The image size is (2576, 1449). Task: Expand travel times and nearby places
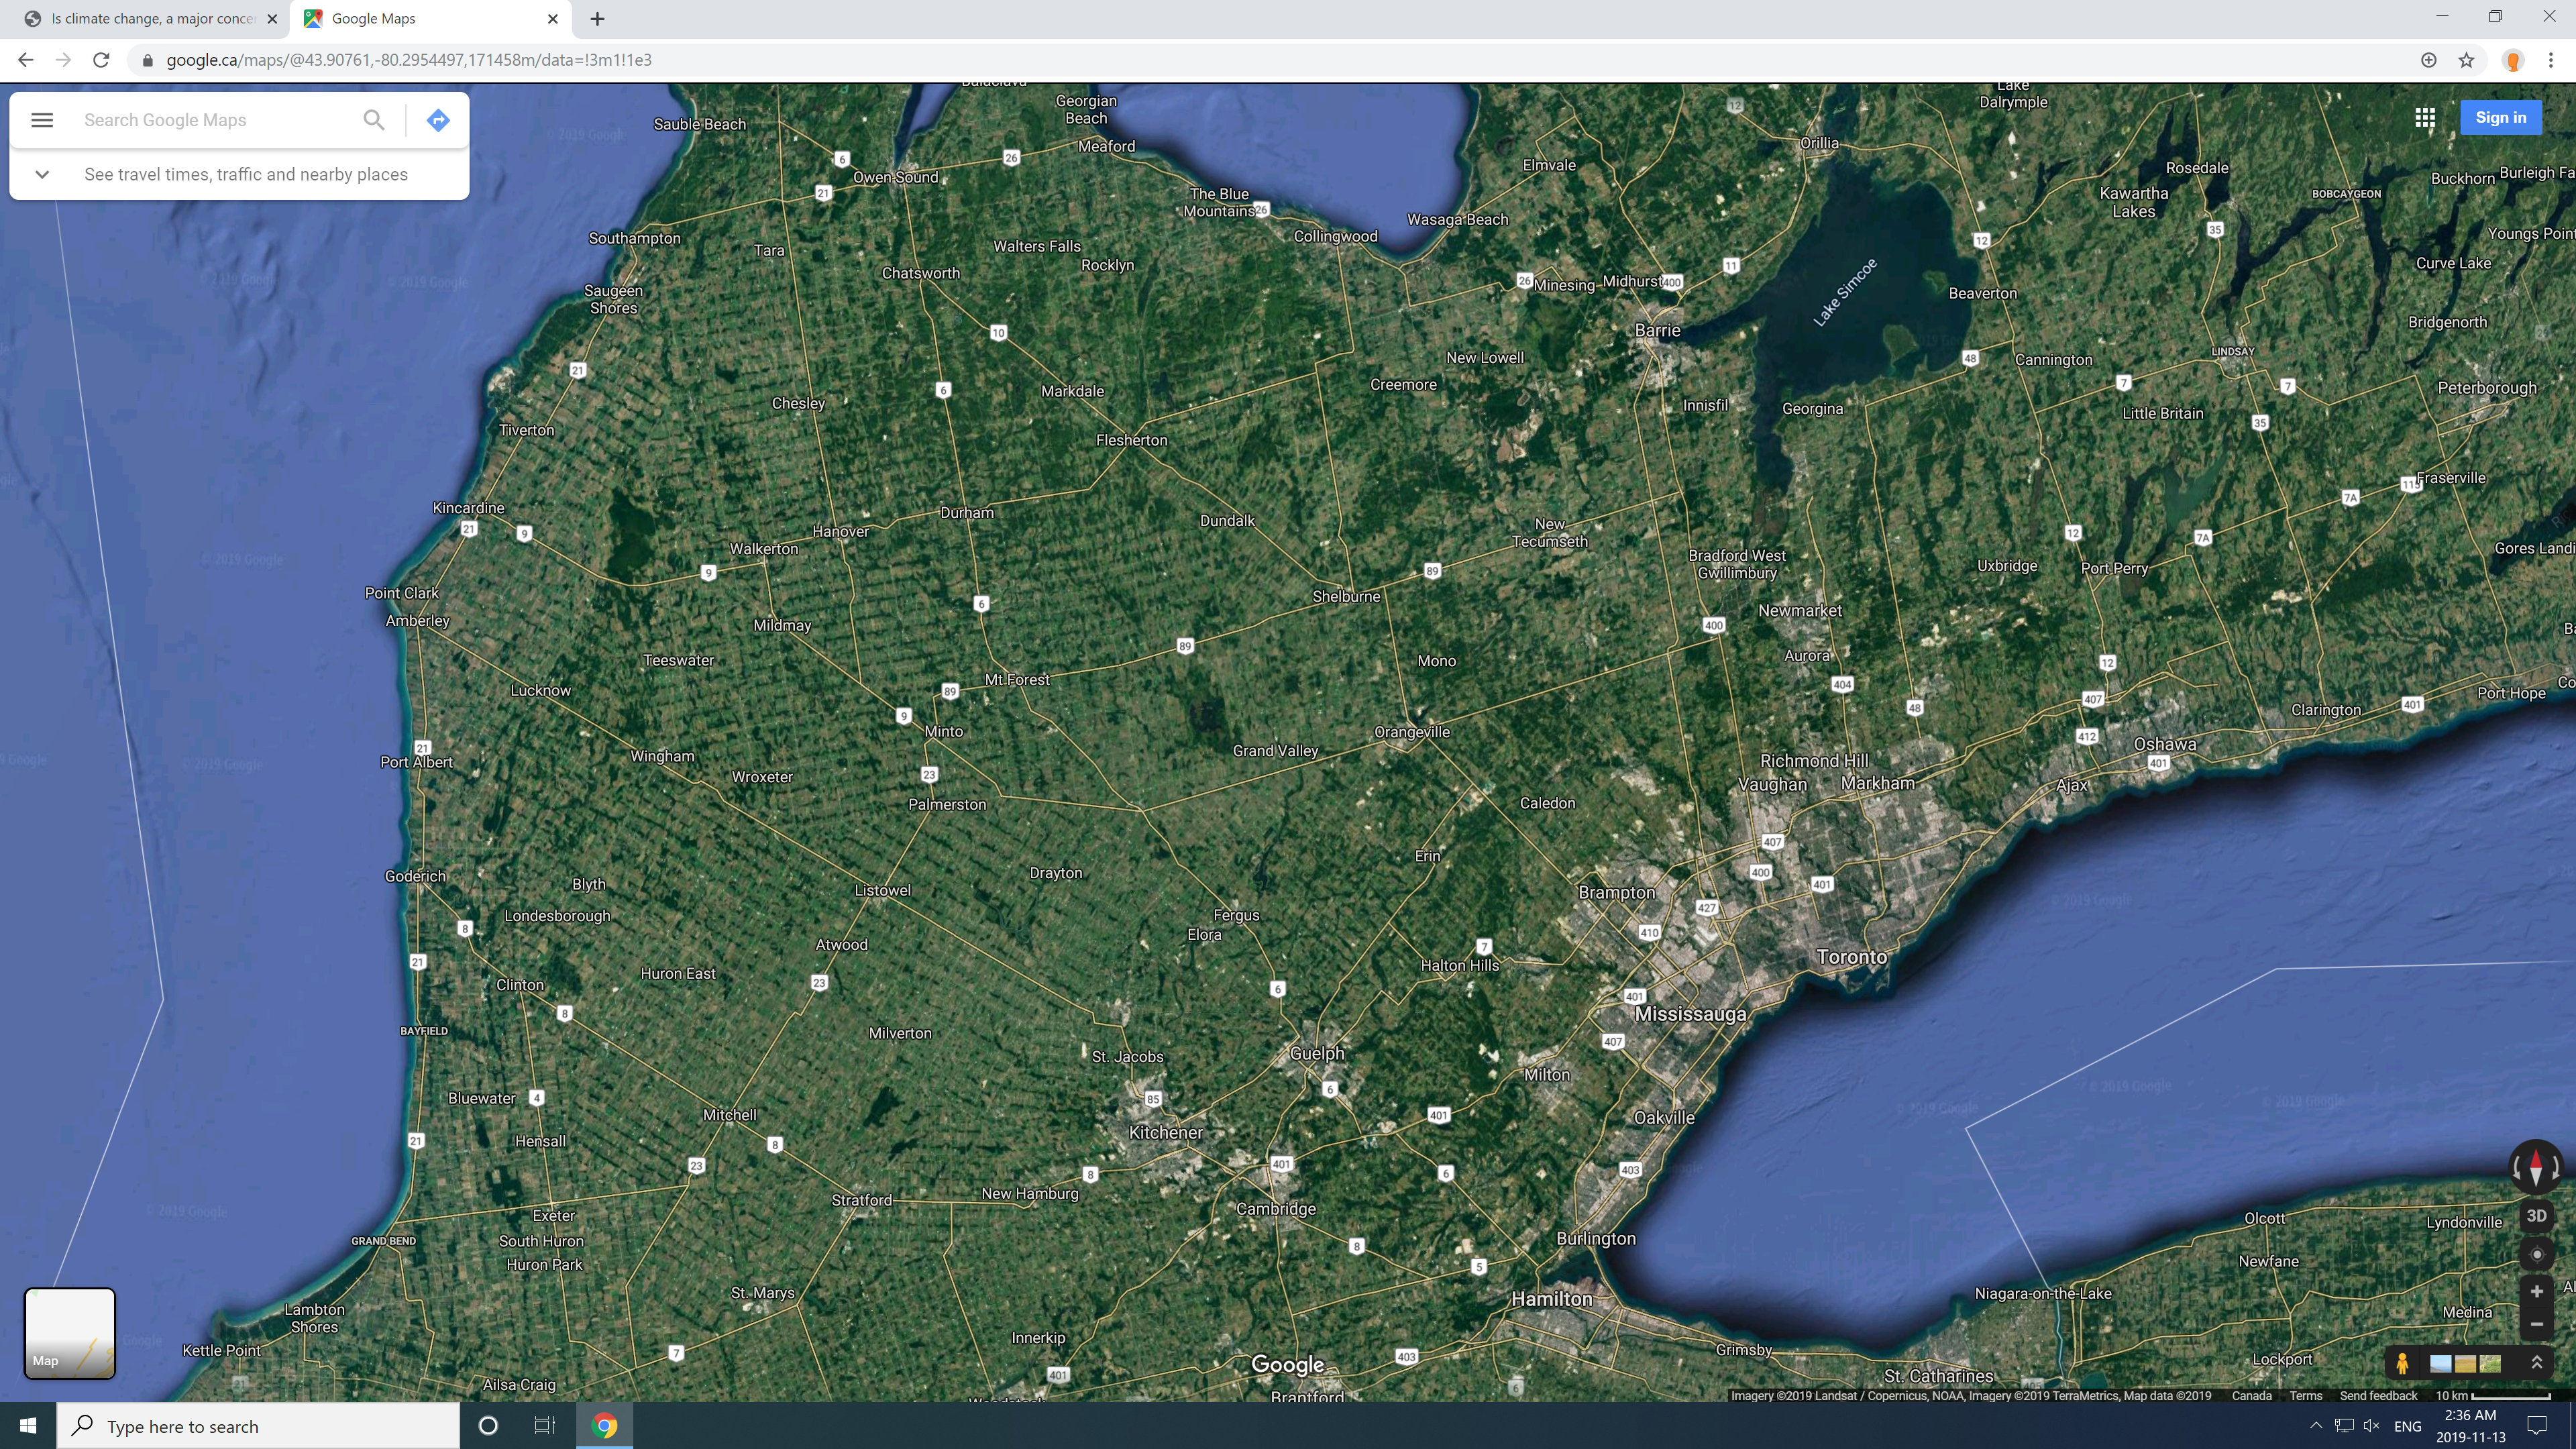click(x=42, y=174)
